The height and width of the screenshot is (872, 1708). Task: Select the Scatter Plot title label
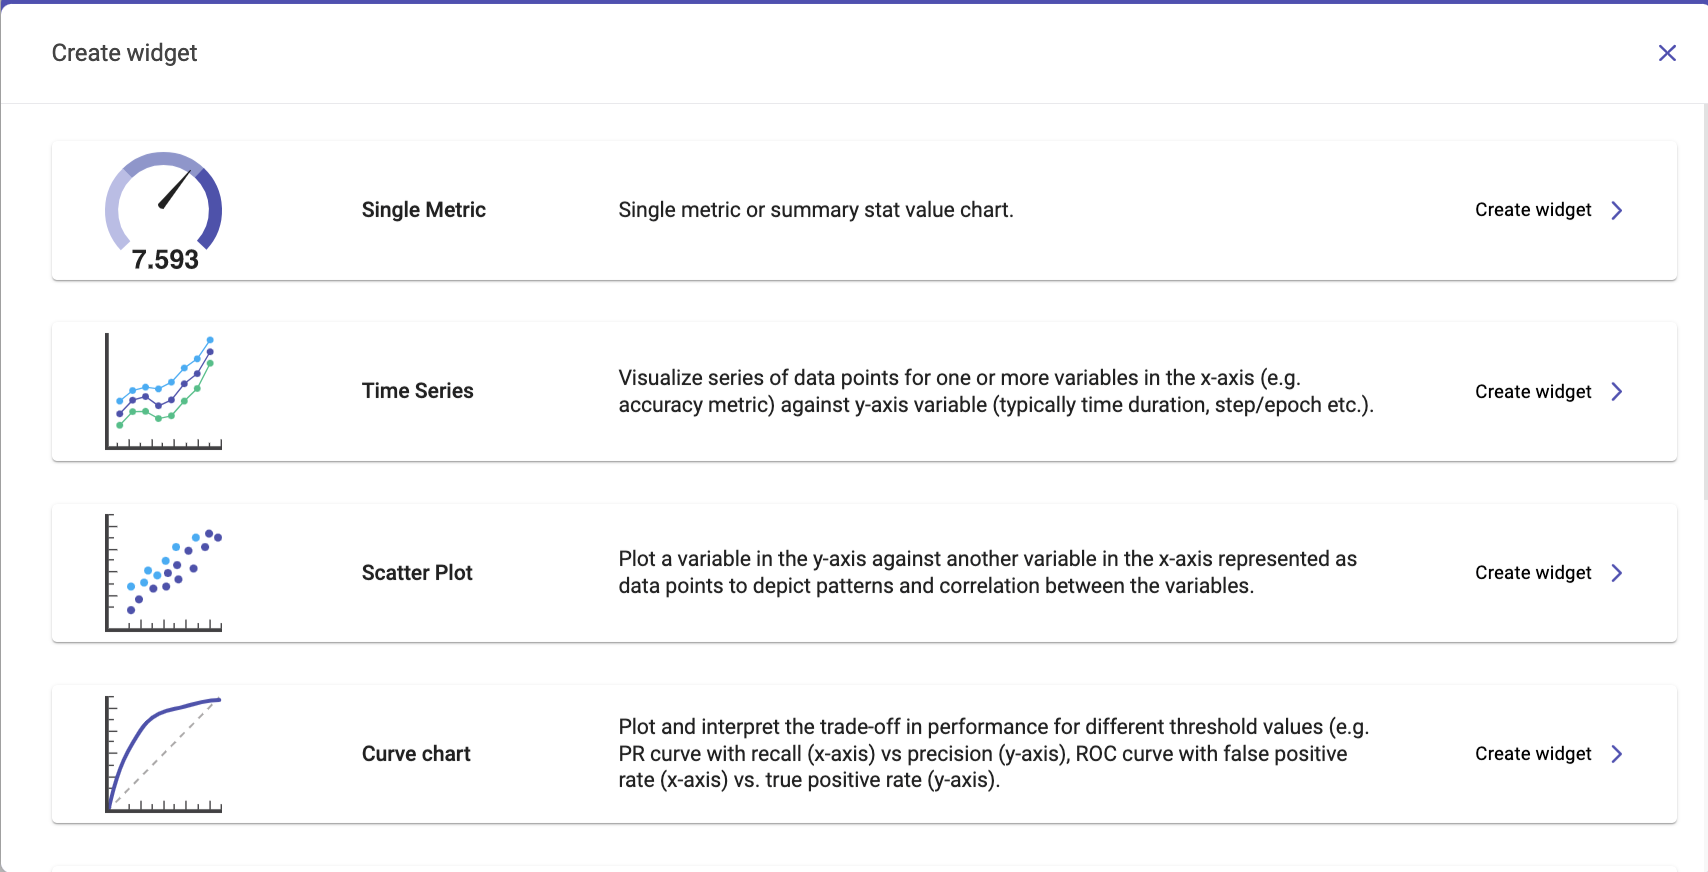[x=417, y=573]
